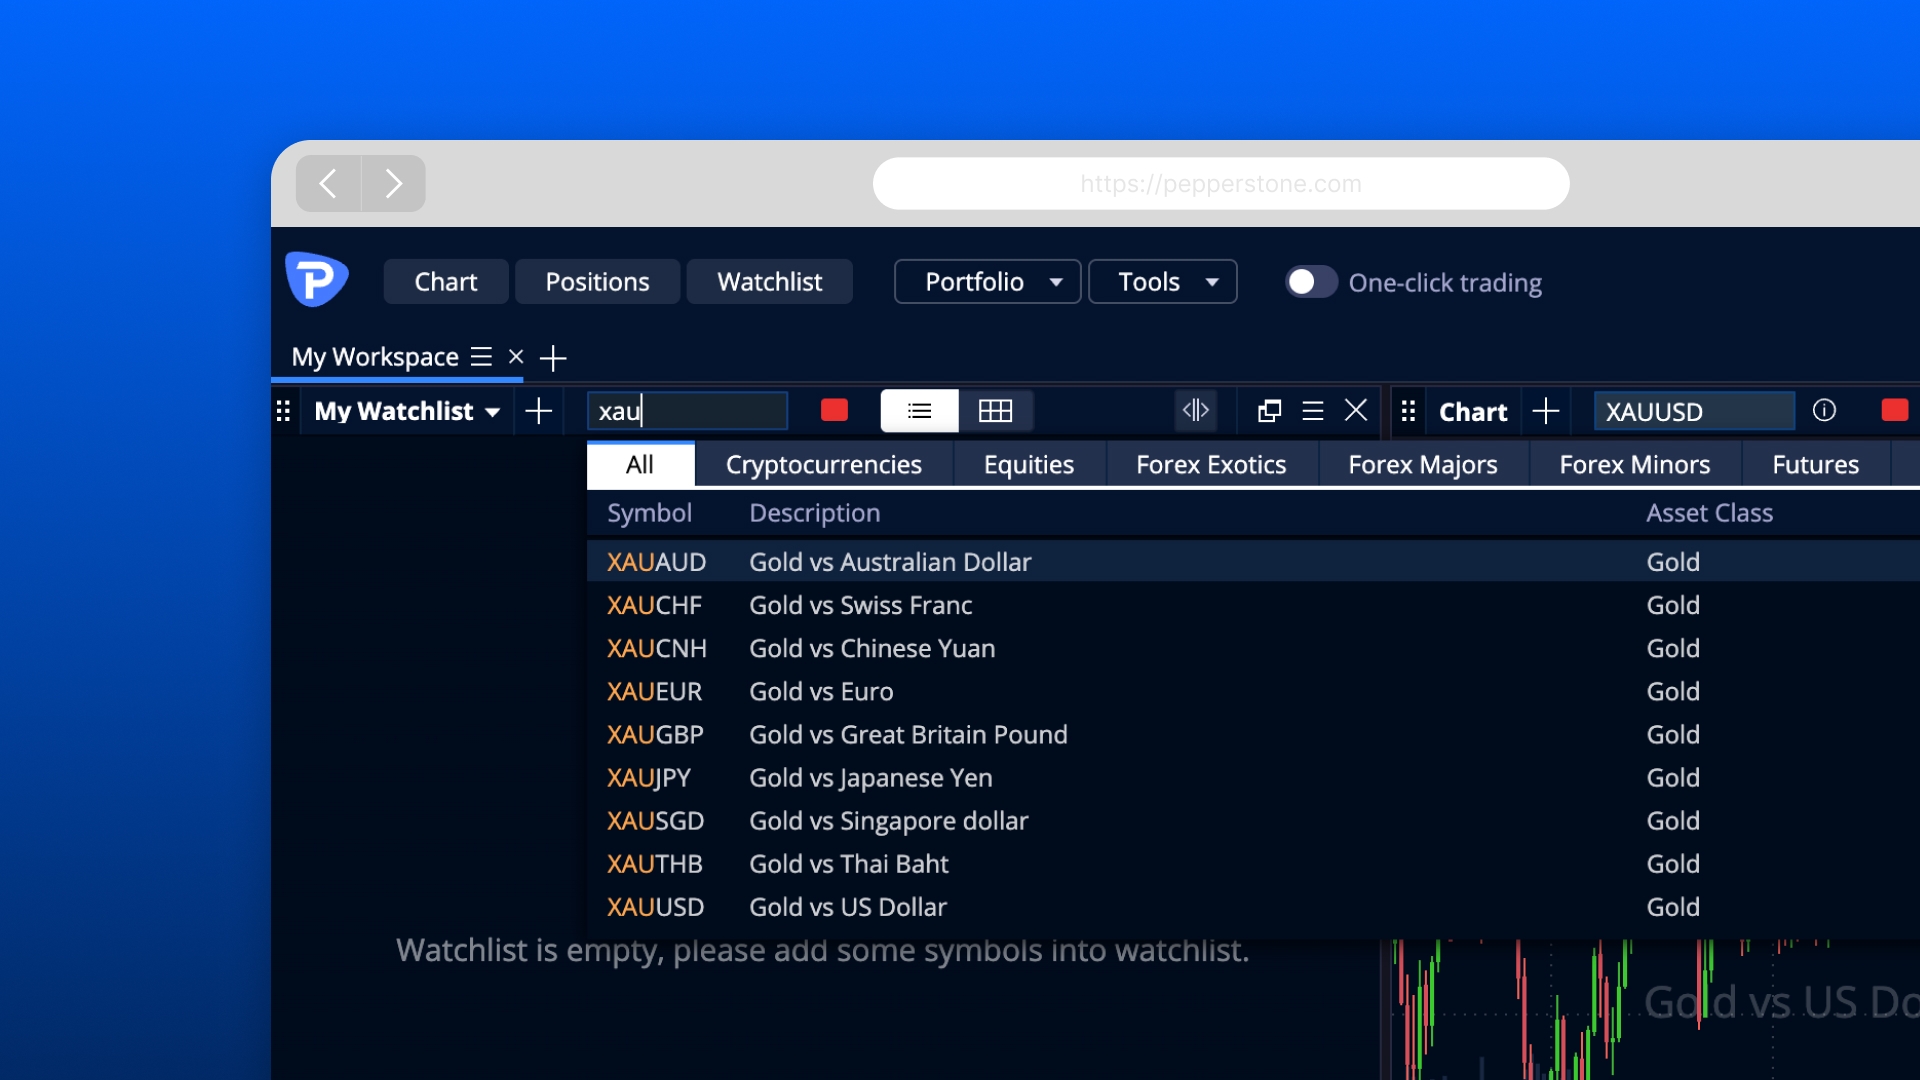Viewport: 1920px width, 1080px height.
Task: Click the pop-out window icon in the watchlist panel
Action: coord(1269,411)
